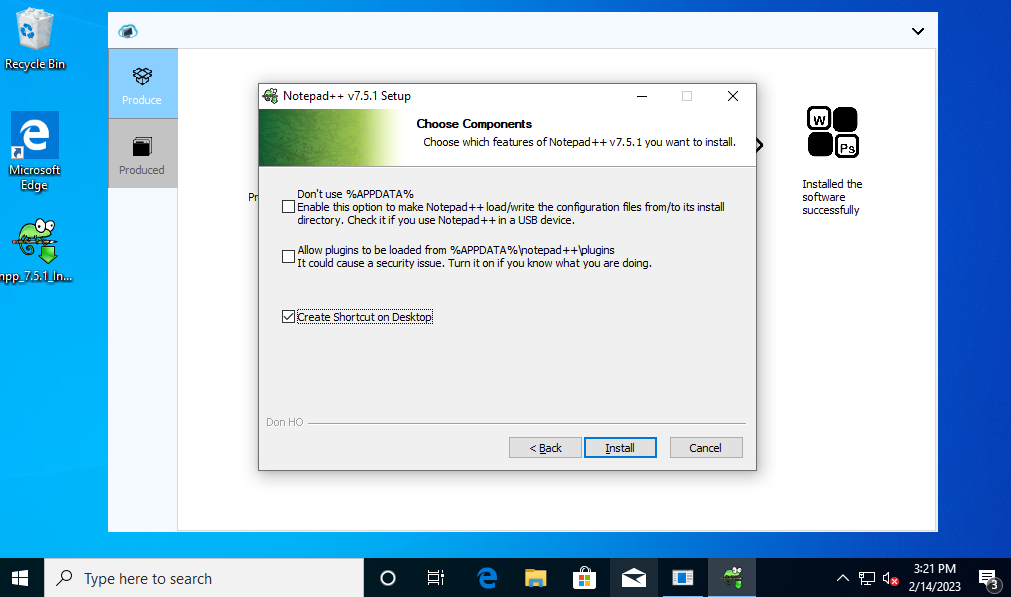Click 'Installed the software successfully' text

pyautogui.click(x=832, y=197)
